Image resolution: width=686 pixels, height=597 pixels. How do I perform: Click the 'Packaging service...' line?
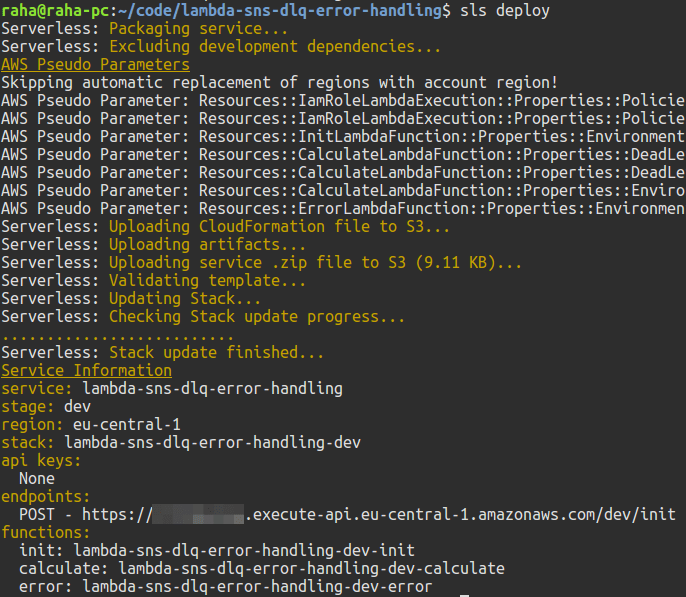click(144, 29)
